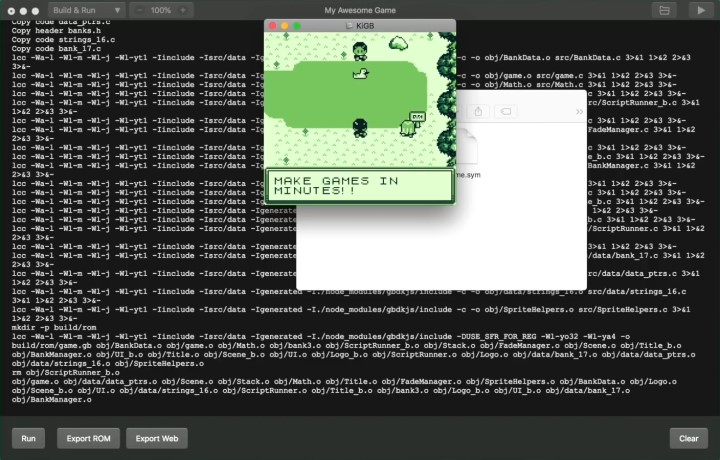Clear the build log output
720x460 pixels.
[x=688, y=438]
